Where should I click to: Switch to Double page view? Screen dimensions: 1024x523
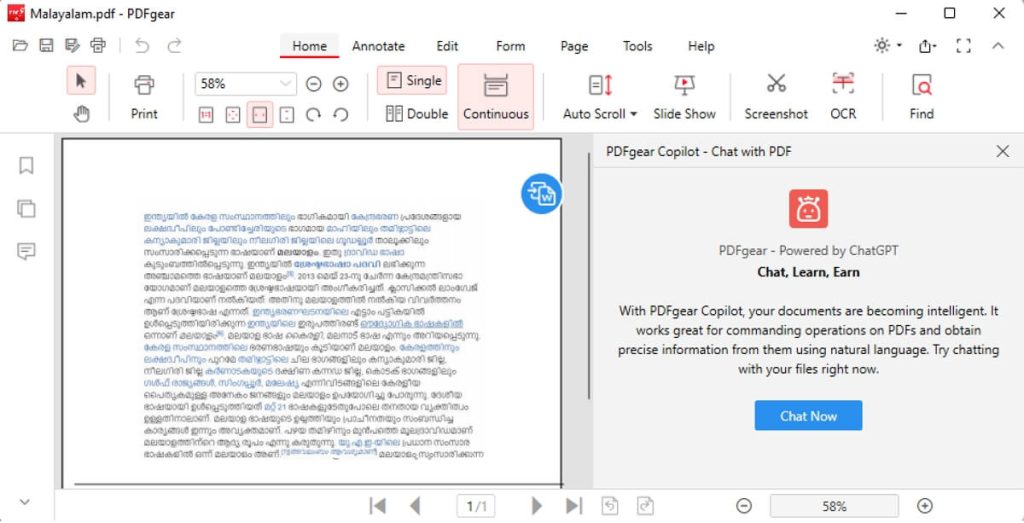[x=417, y=114]
